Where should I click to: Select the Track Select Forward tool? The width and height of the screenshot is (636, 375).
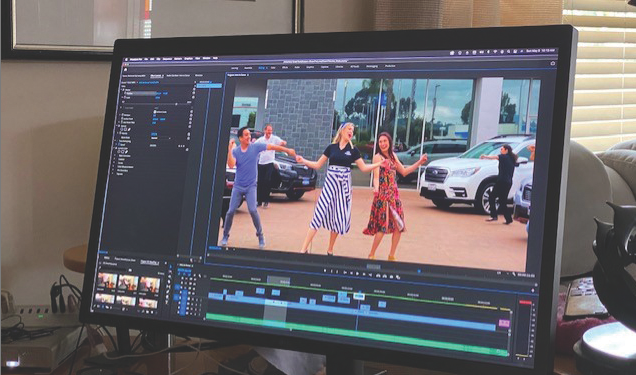click(170, 271)
